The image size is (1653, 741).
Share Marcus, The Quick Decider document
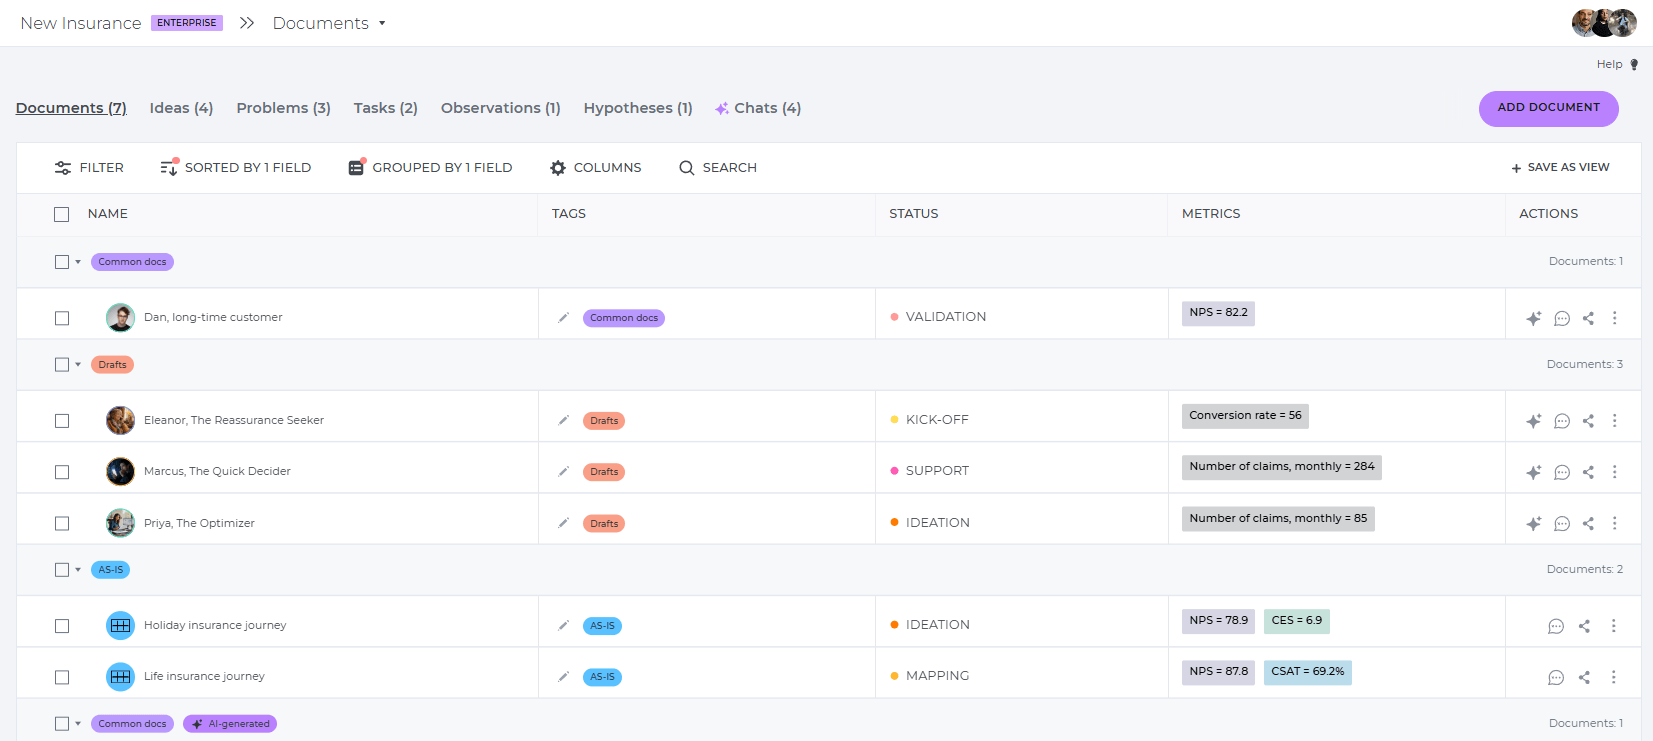tap(1588, 472)
